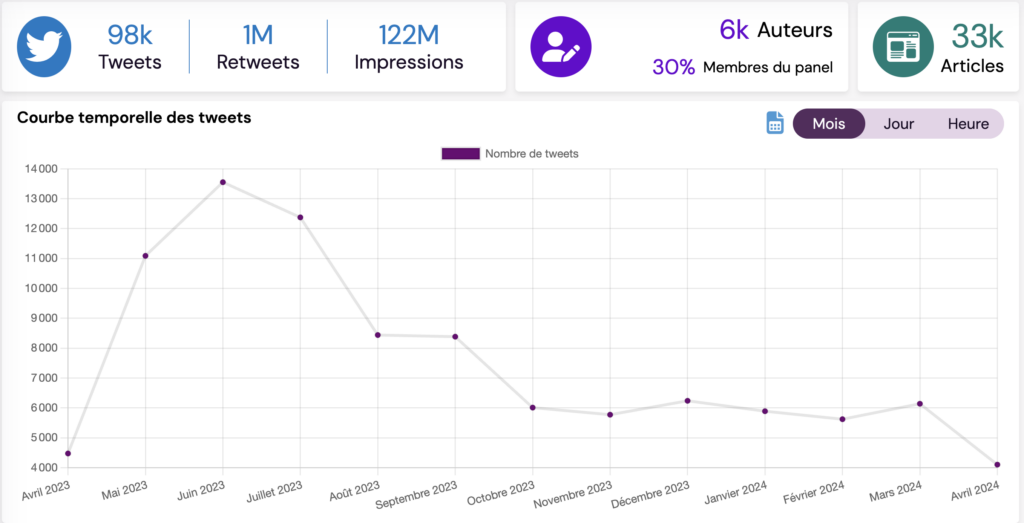The height and width of the screenshot is (523, 1024).
Task: Switch the chart to Jour view
Action: coord(898,124)
